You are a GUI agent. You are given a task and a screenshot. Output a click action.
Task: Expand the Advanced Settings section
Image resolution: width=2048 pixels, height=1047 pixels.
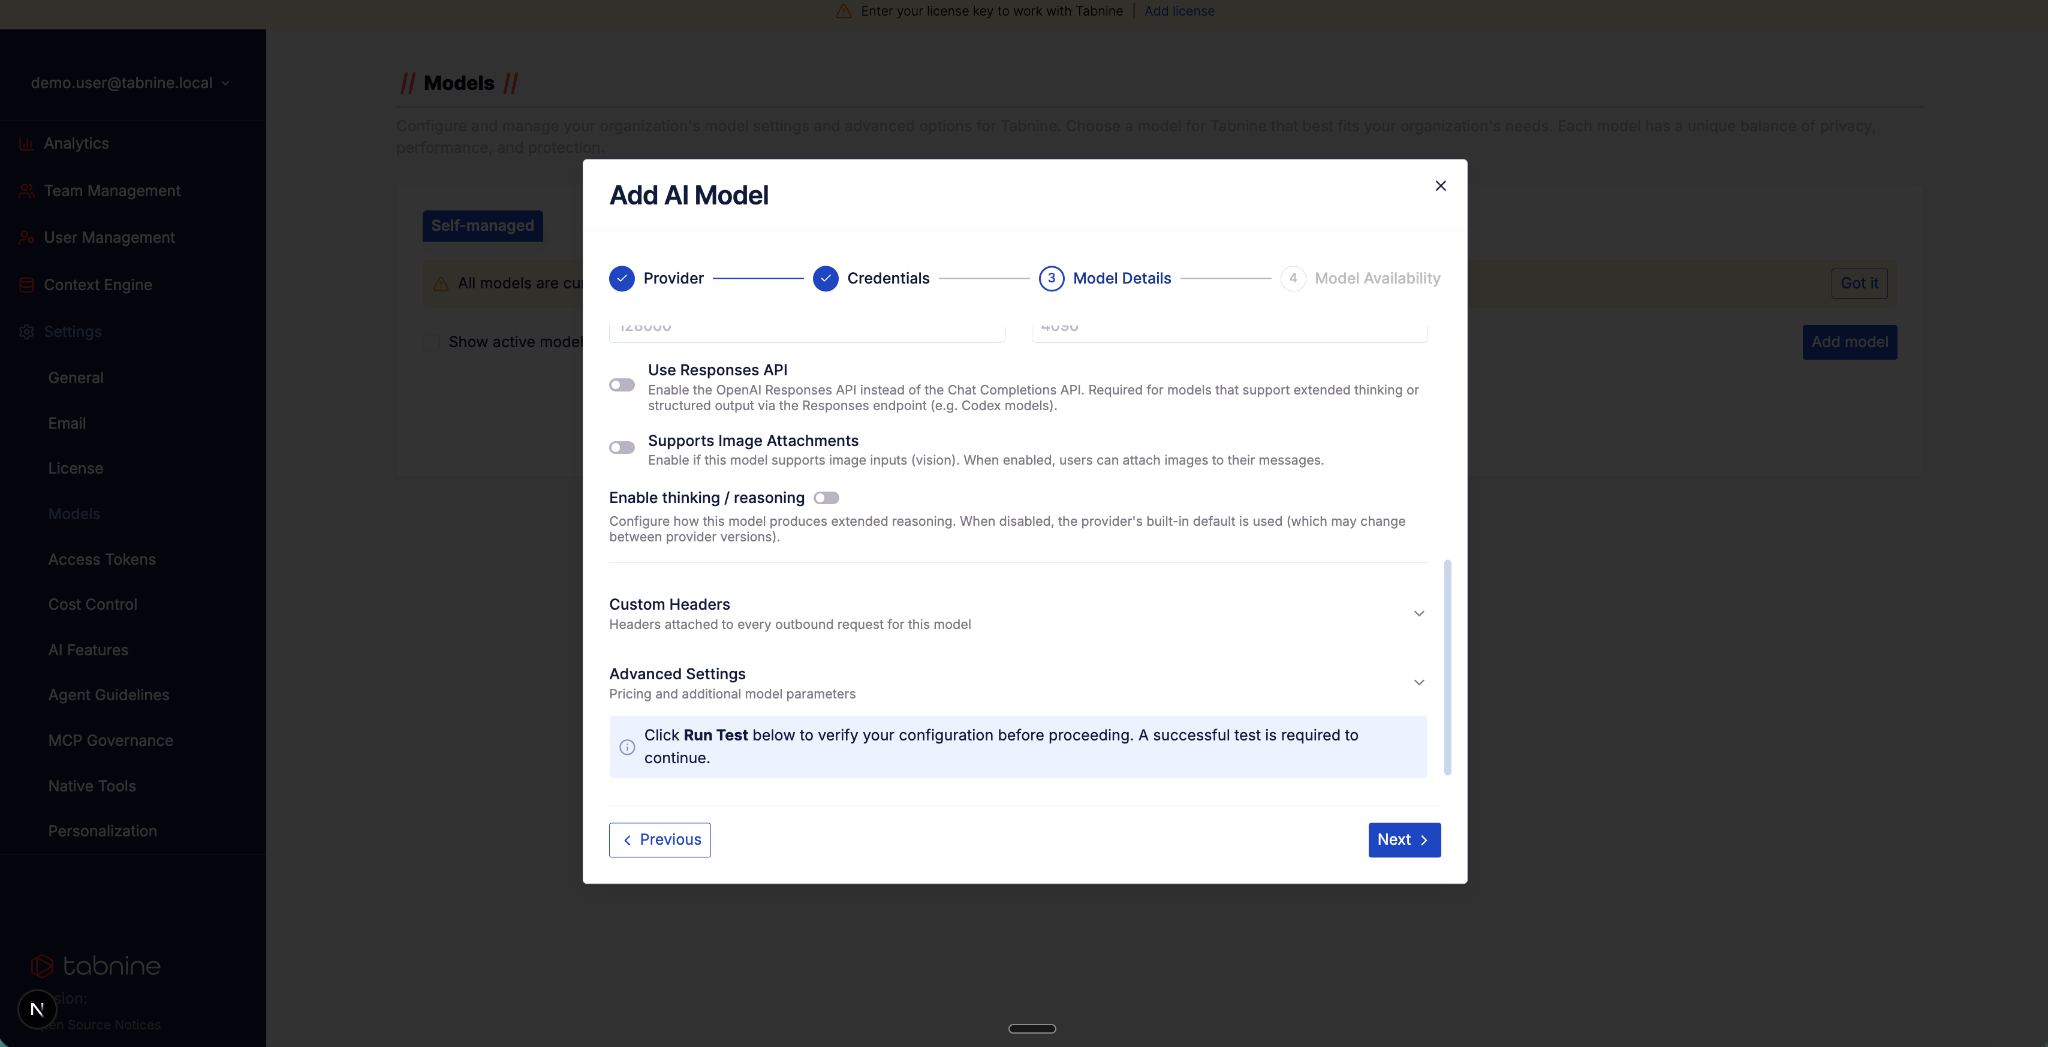[1018, 683]
